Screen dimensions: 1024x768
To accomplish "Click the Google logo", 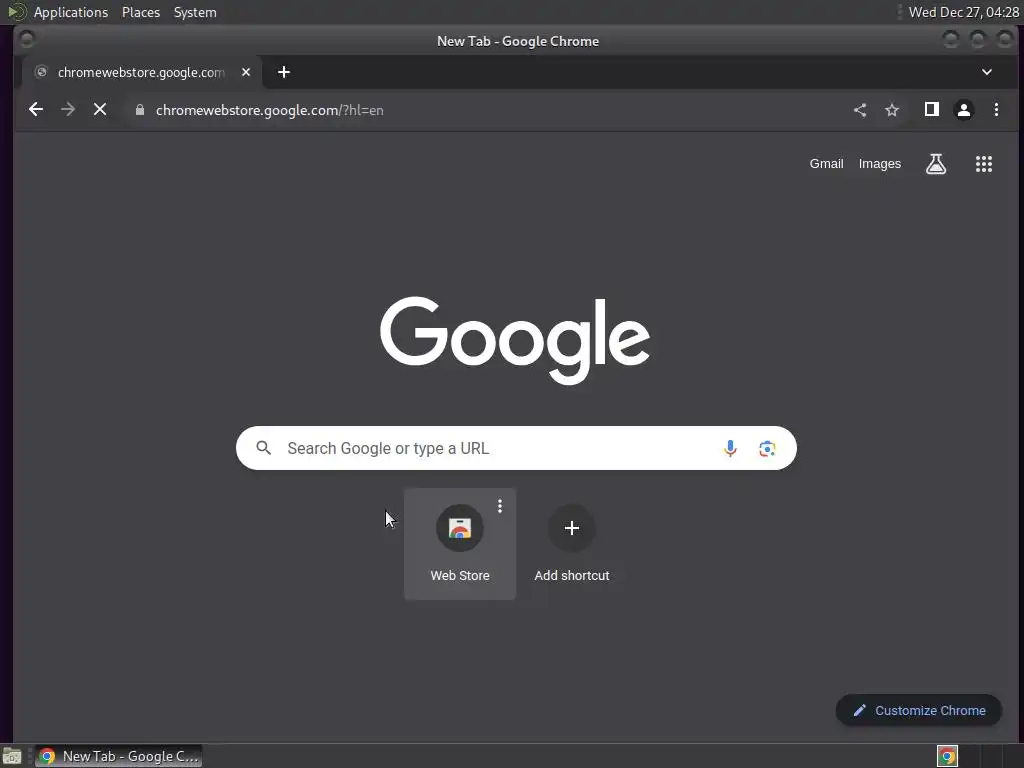I will click(515, 340).
